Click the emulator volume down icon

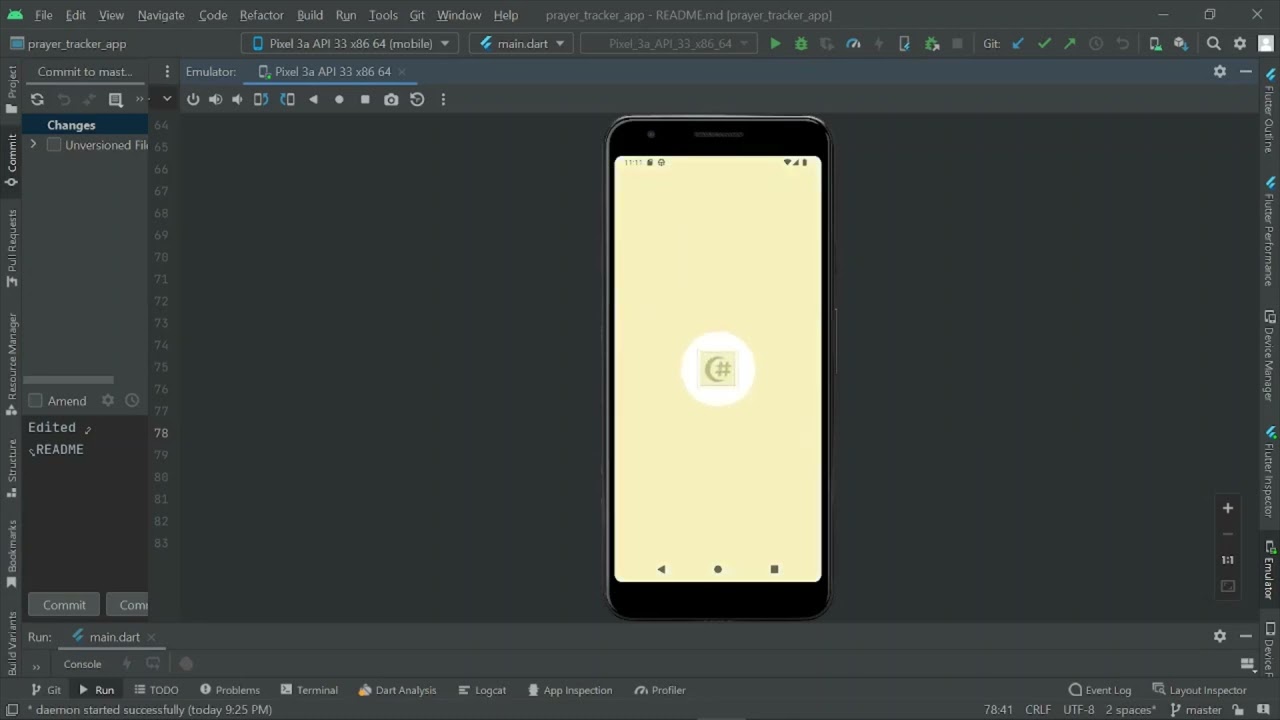(237, 99)
